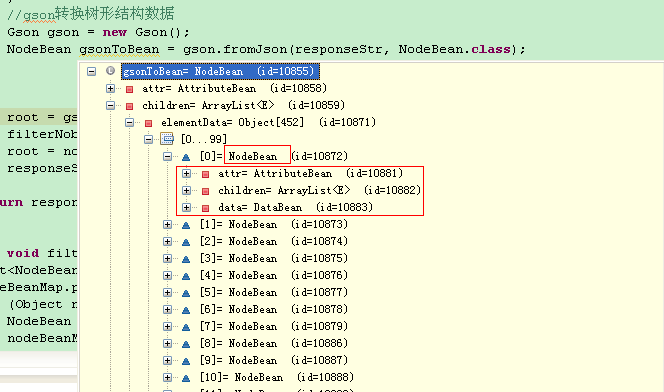
Task: Click the 'new' keyword in Gson line
Action: pos(114,33)
